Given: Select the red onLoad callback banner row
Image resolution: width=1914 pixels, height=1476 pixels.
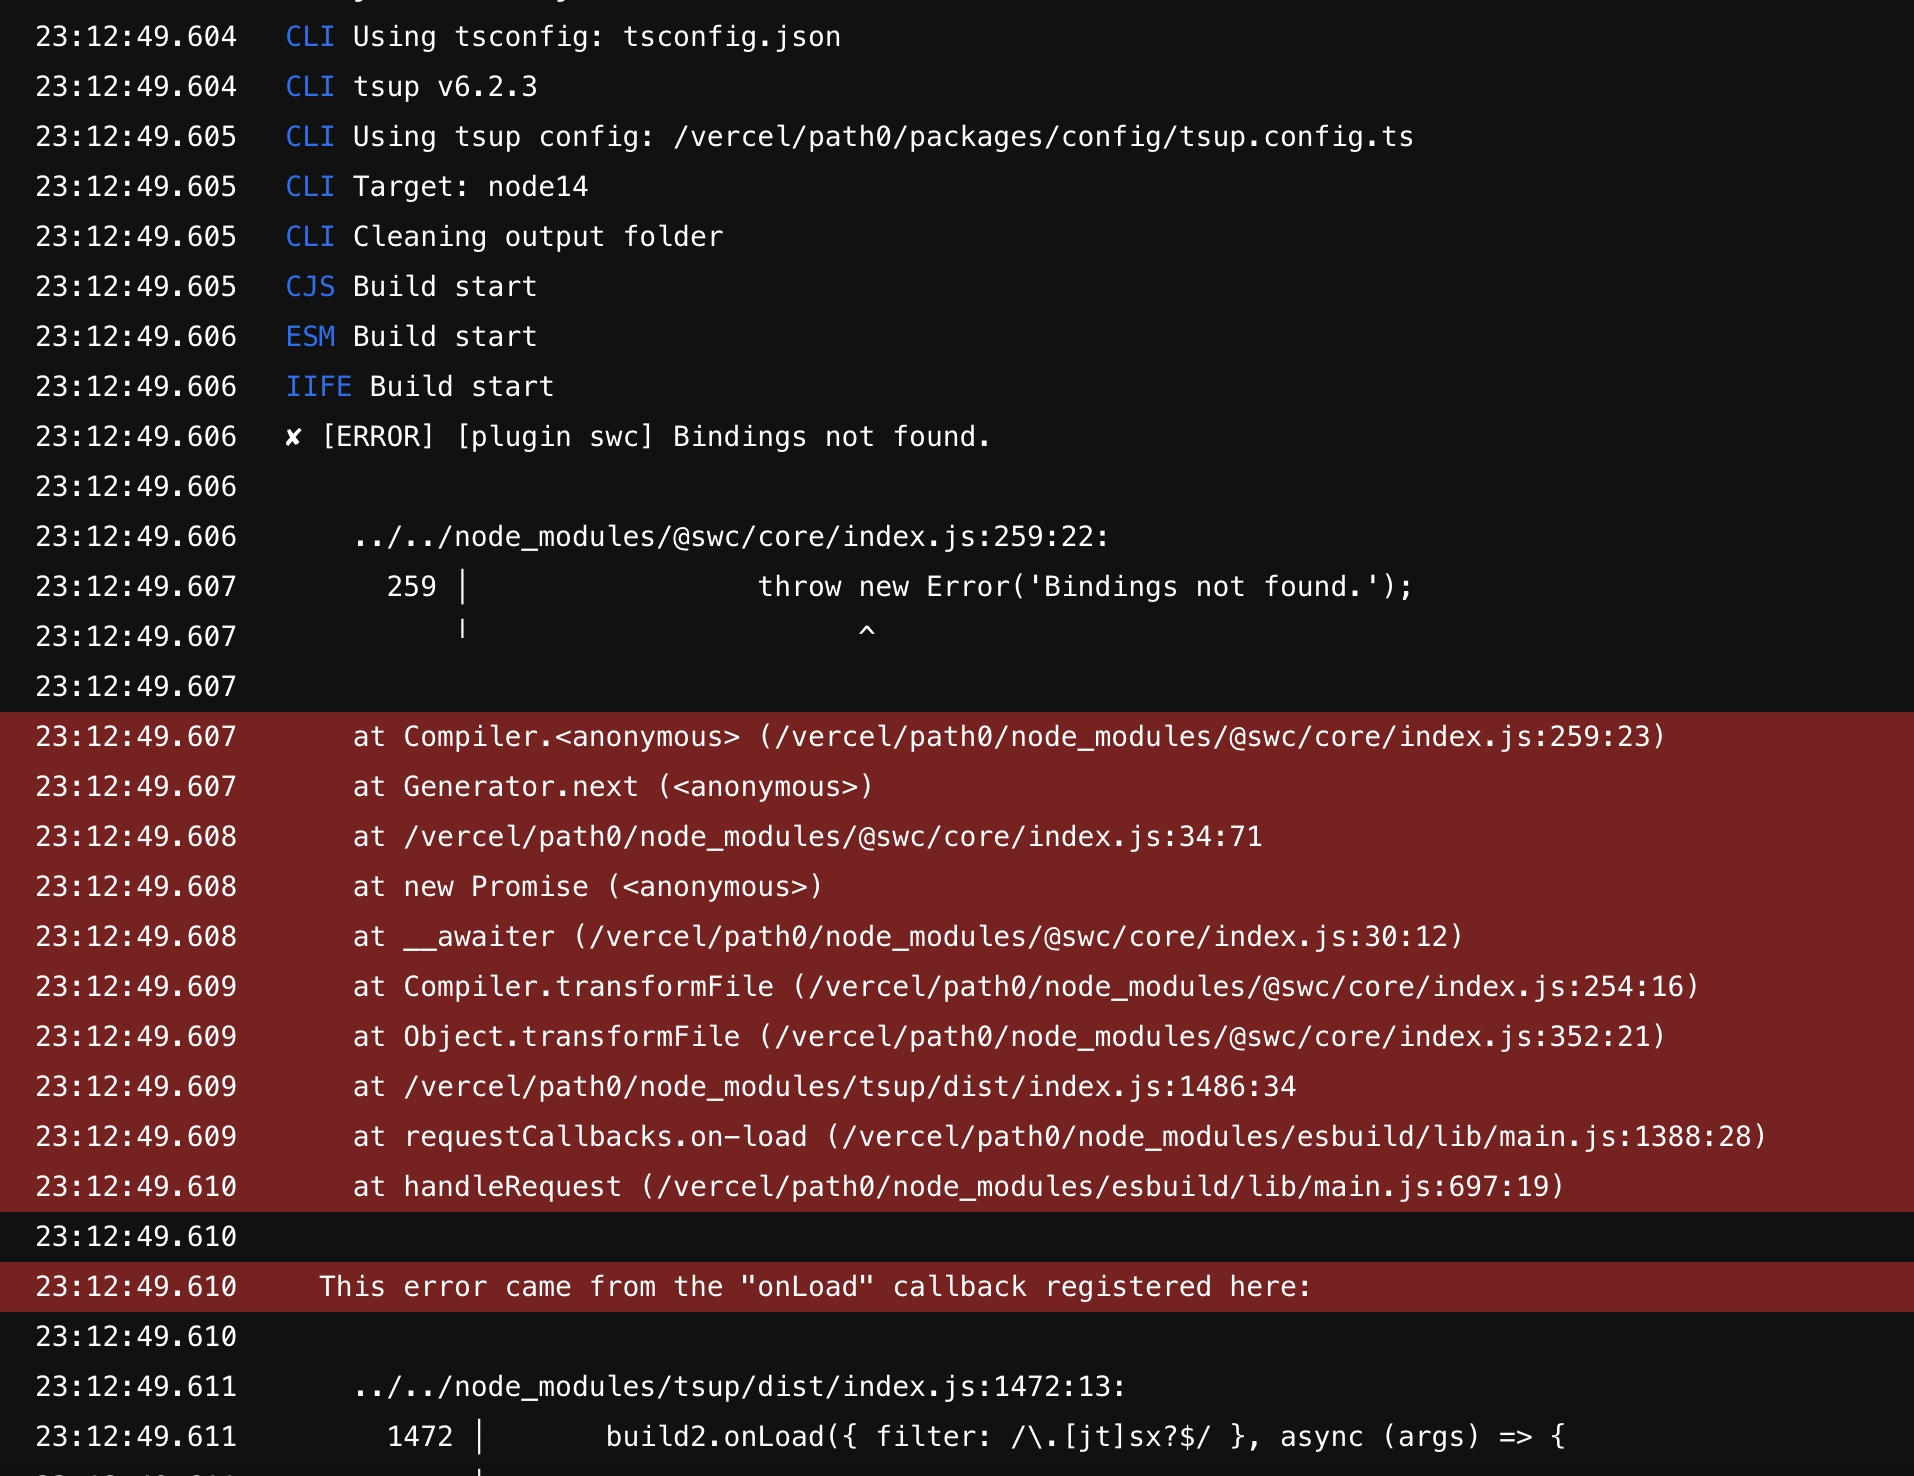Looking at the screenshot, I should point(813,1287).
